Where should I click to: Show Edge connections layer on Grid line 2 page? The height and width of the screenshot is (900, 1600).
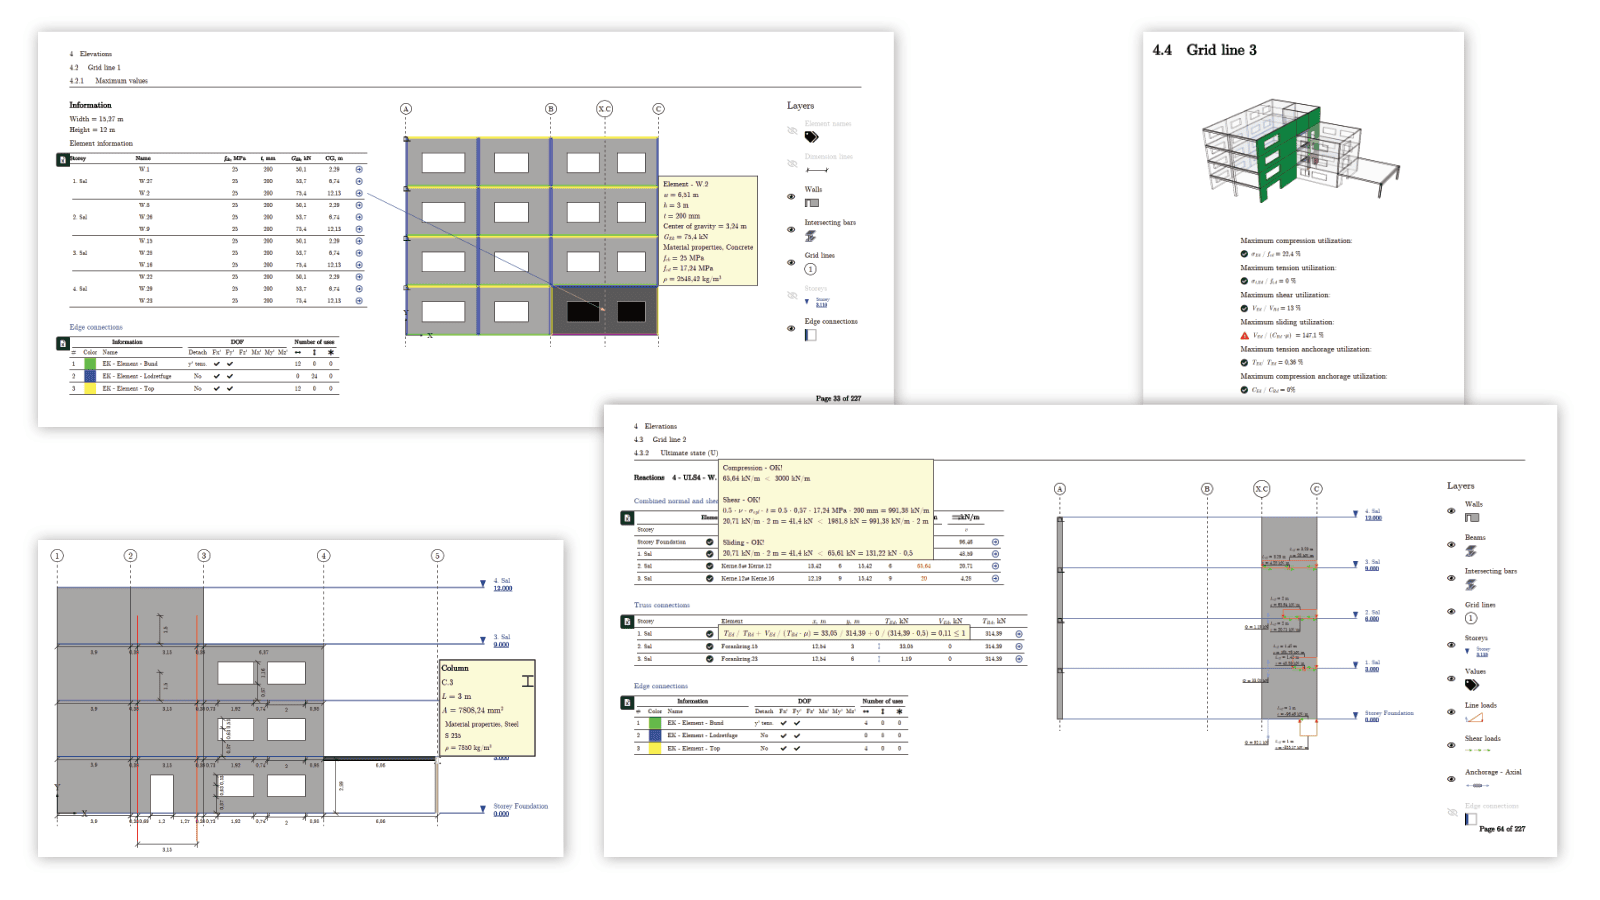click(1452, 812)
